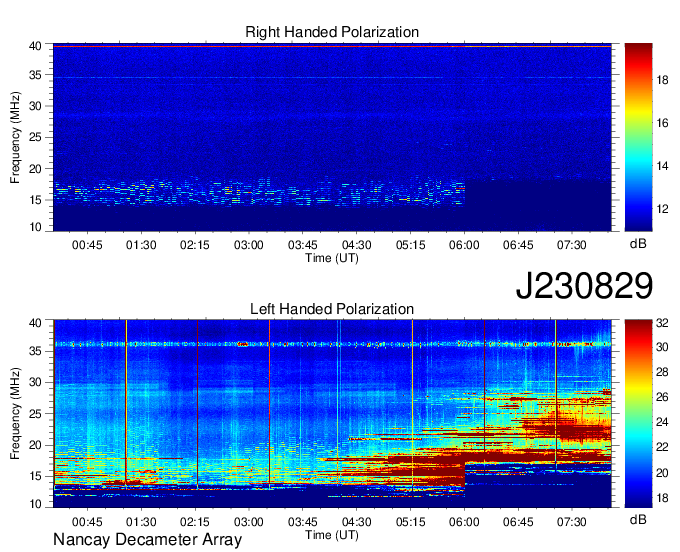Click 06:45 tick on left-handed plot time axis

click(x=518, y=522)
